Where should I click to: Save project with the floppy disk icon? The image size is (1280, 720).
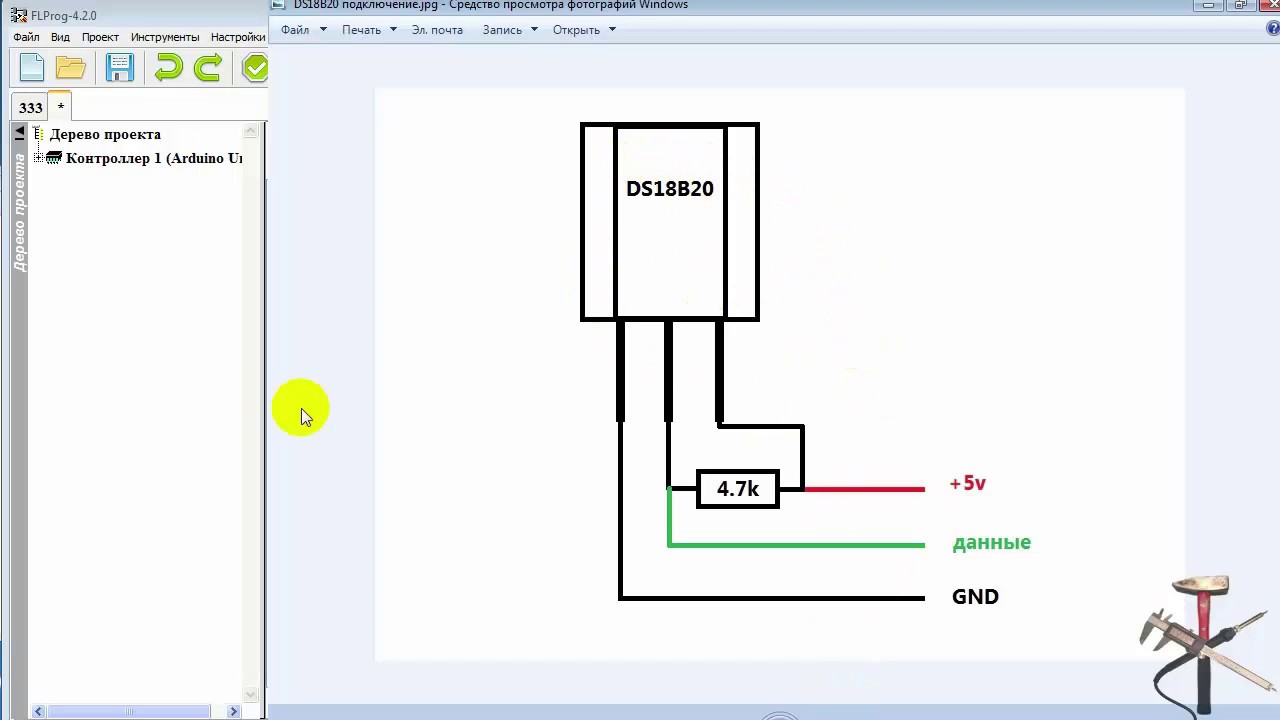tap(120, 68)
